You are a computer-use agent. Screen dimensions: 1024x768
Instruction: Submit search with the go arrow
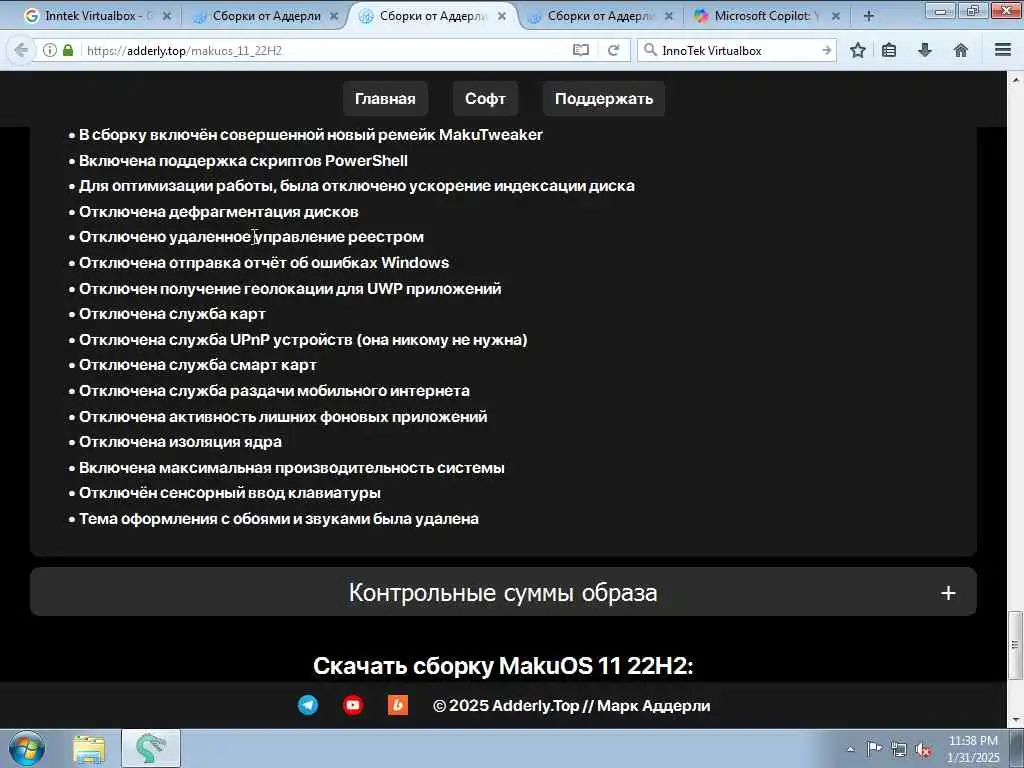[826, 50]
